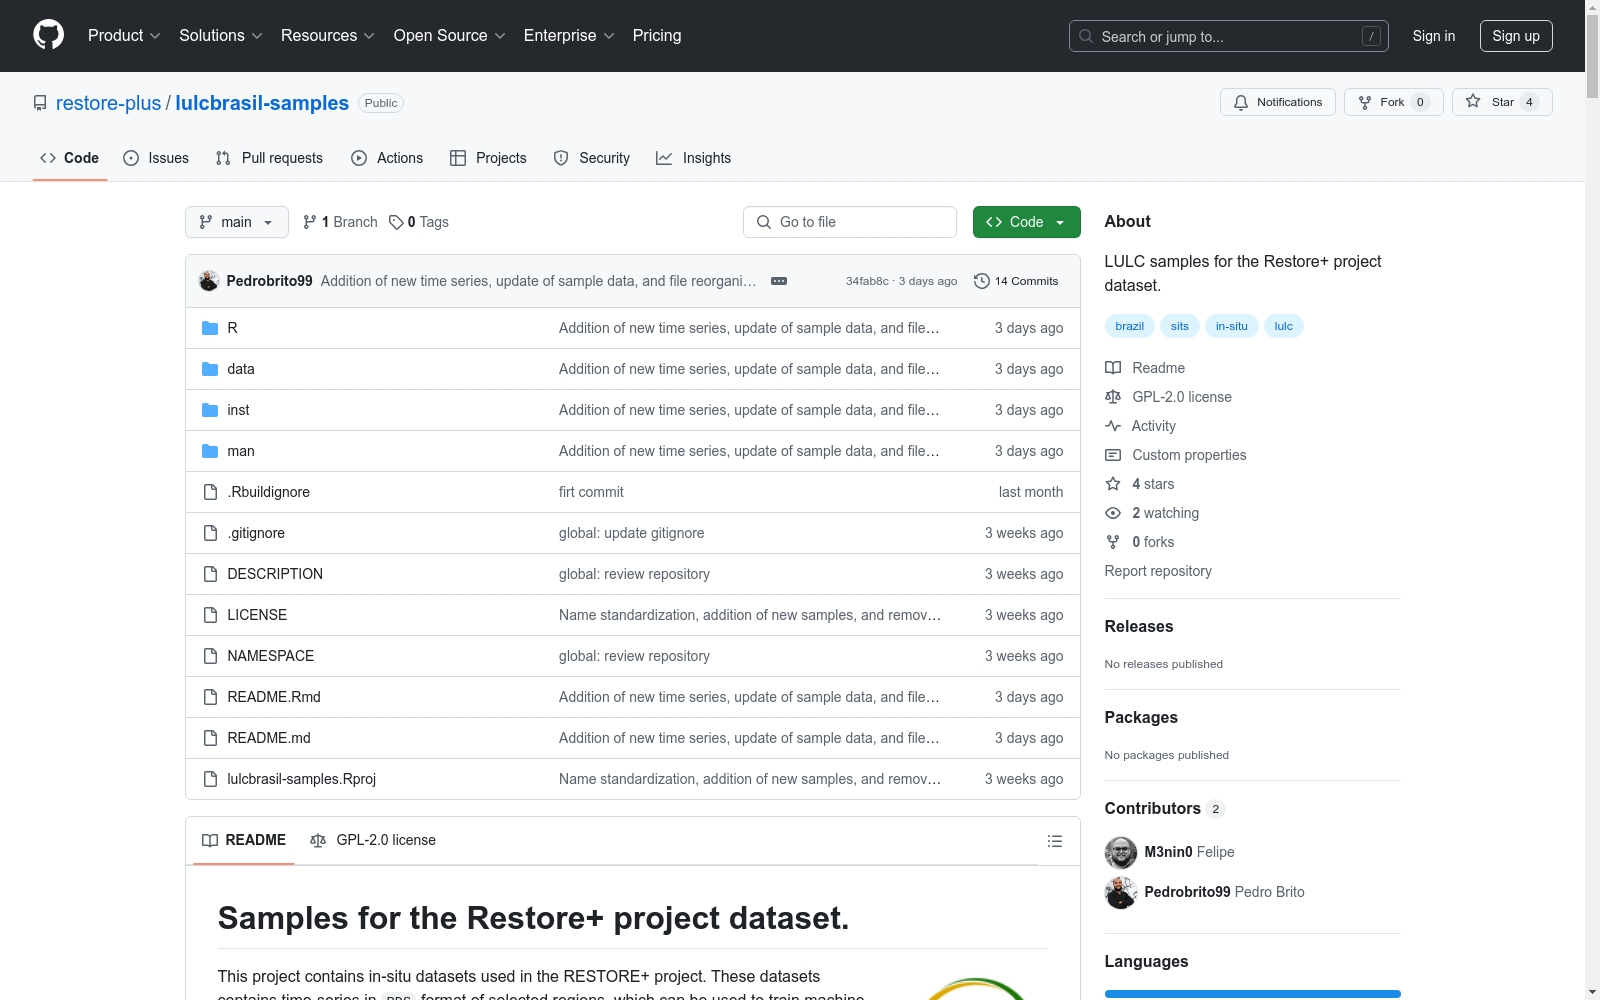The height and width of the screenshot is (1000, 1600).
Task: Select the README tab
Action: (x=244, y=840)
